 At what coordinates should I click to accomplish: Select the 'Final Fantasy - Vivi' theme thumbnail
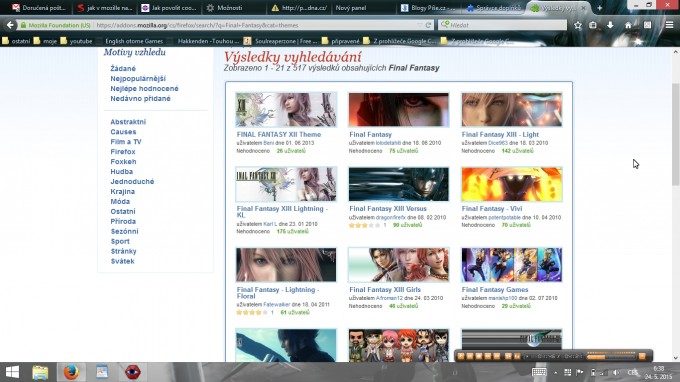point(512,184)
